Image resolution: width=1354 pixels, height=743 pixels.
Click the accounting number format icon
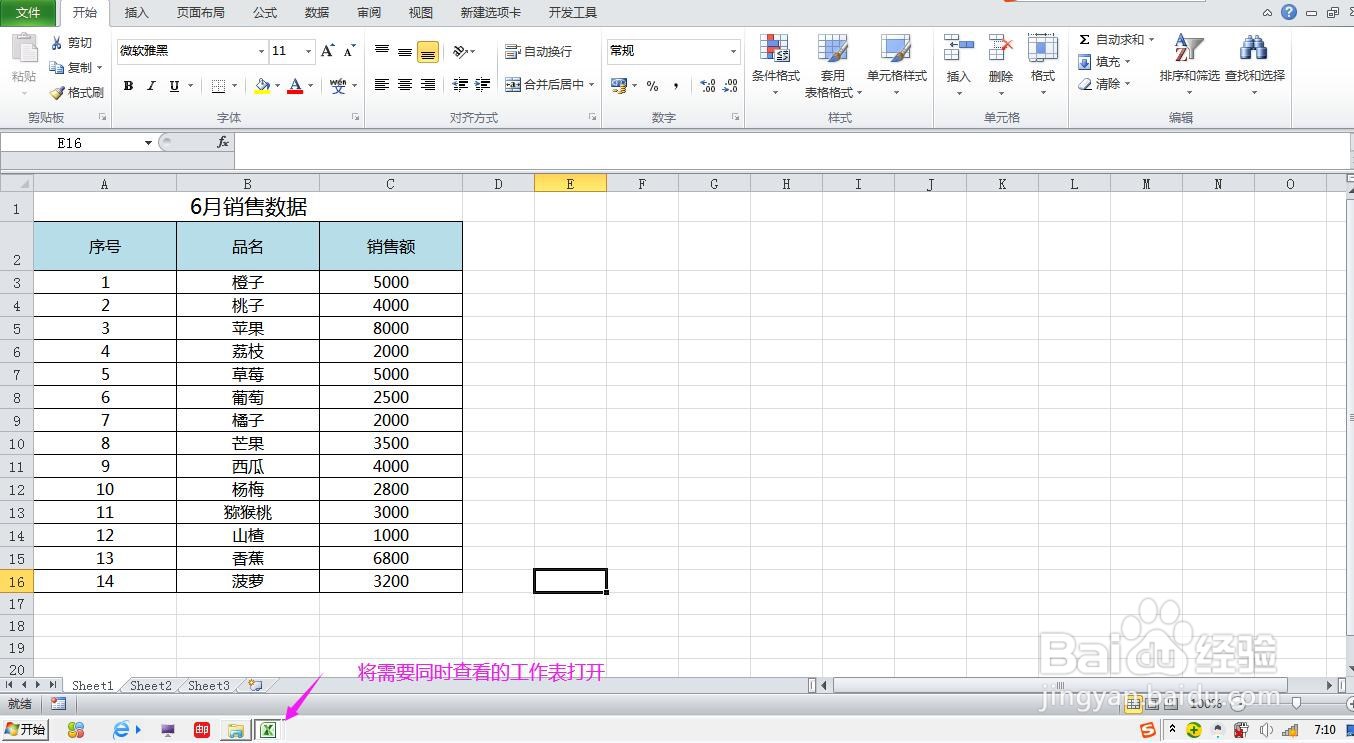(619, 86)
